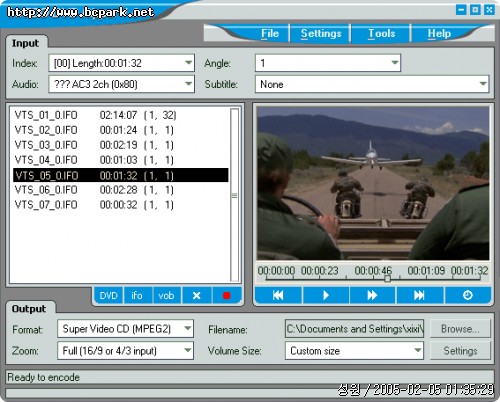This screenshot has height=402, width=500.
Task: Expand the Subtitle dropdown
Action: (x=483, y=84)
